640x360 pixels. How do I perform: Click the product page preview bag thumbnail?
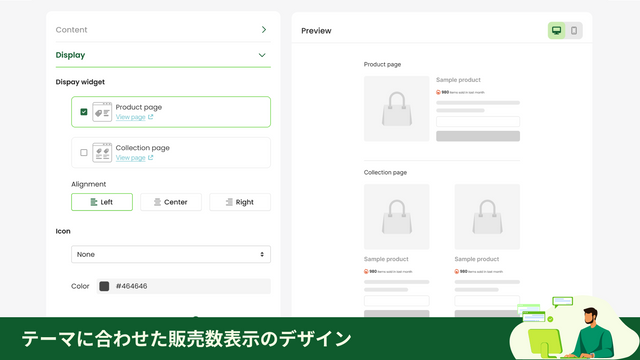point(397,109)
